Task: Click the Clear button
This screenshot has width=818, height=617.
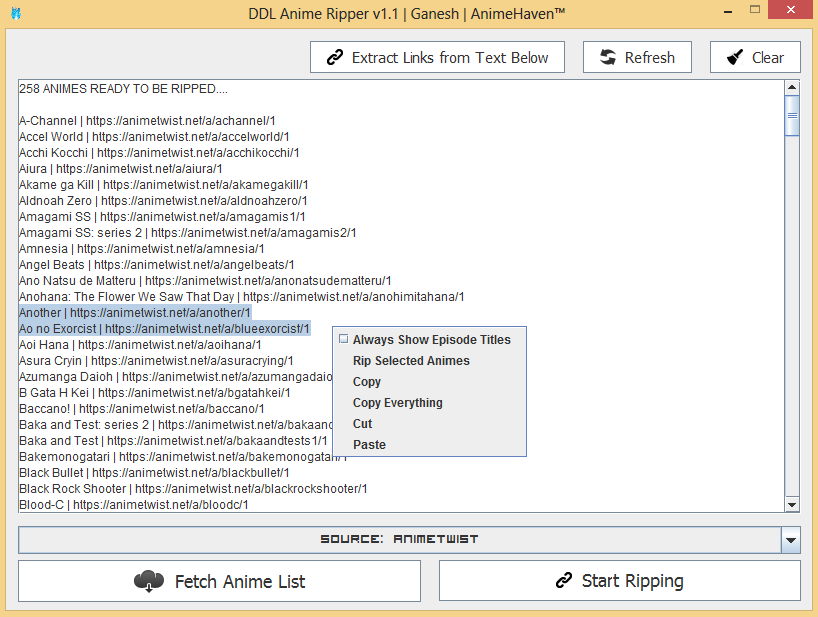Action: 755,57
